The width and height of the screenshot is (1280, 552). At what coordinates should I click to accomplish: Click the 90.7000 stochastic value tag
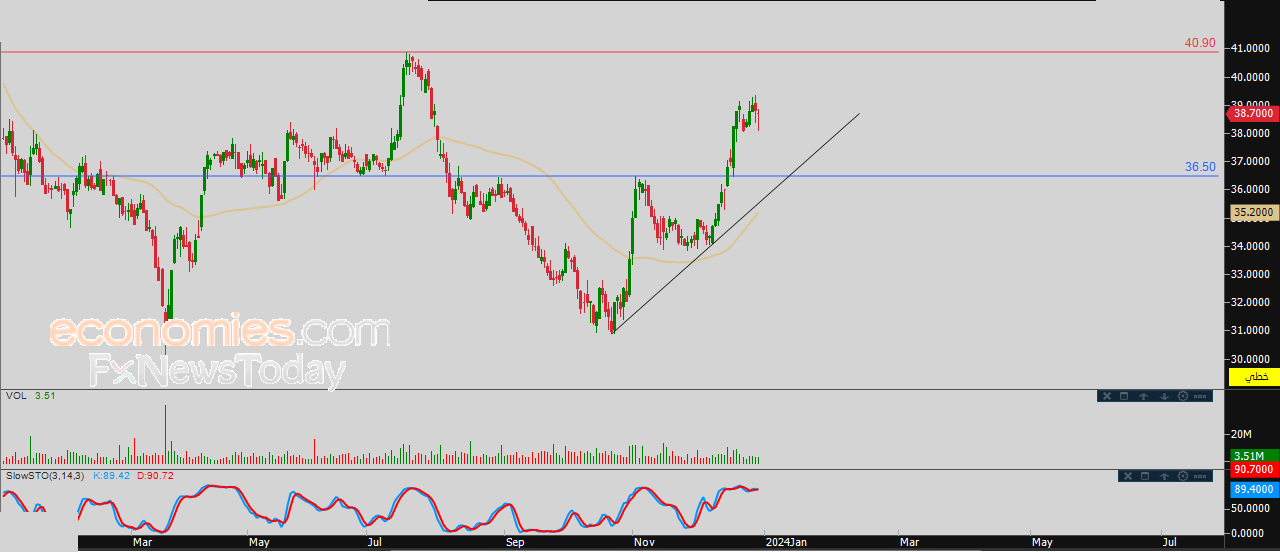1254,469
